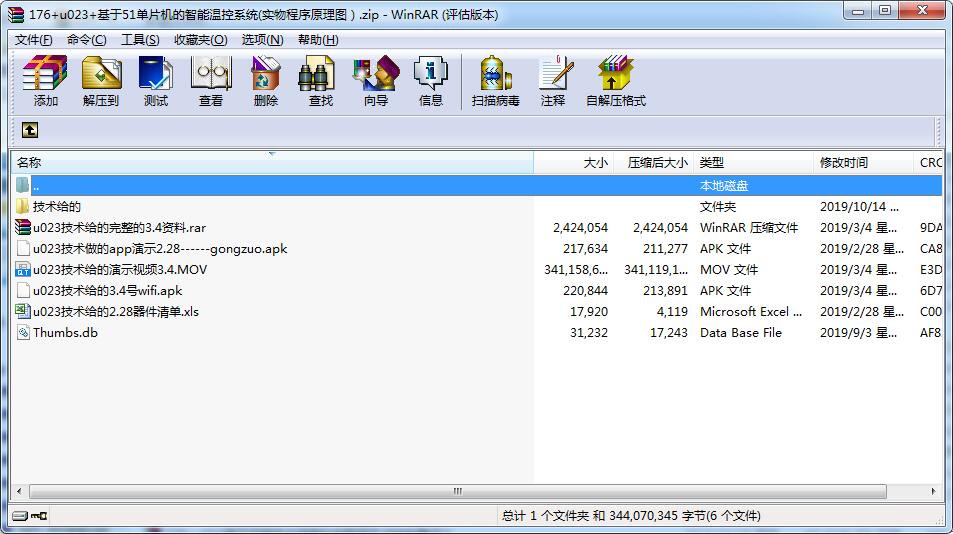Click the rar archive file icon
This screenshot has width=953, height=534.
pyautogui.click(x=22, y=227)
